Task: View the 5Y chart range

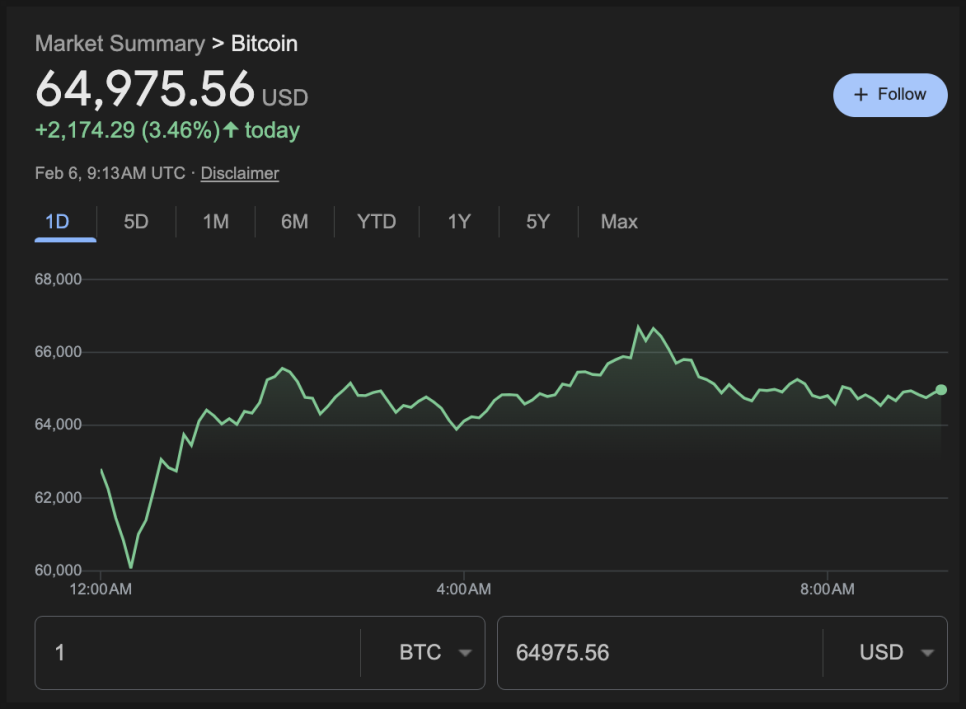Action: tap(538, 222)
